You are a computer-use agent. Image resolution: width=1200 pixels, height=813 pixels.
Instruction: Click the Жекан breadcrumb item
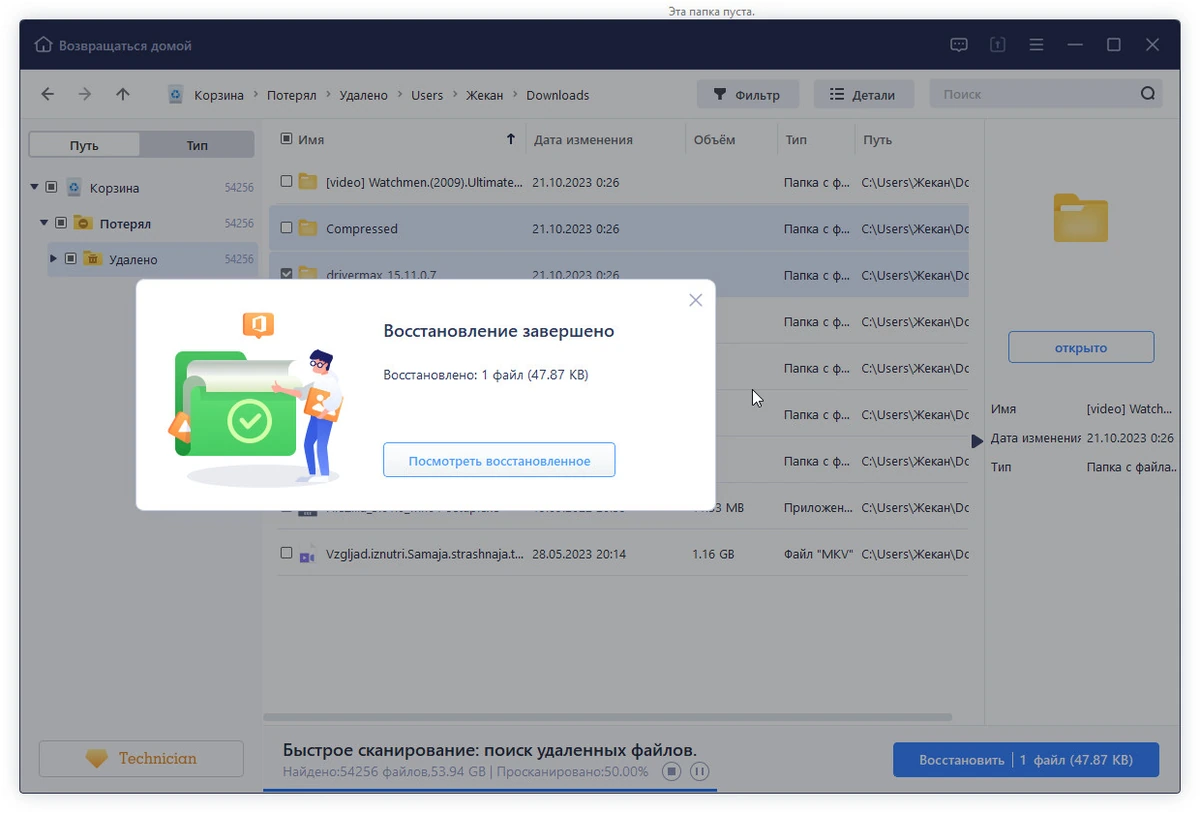[485, 95]
